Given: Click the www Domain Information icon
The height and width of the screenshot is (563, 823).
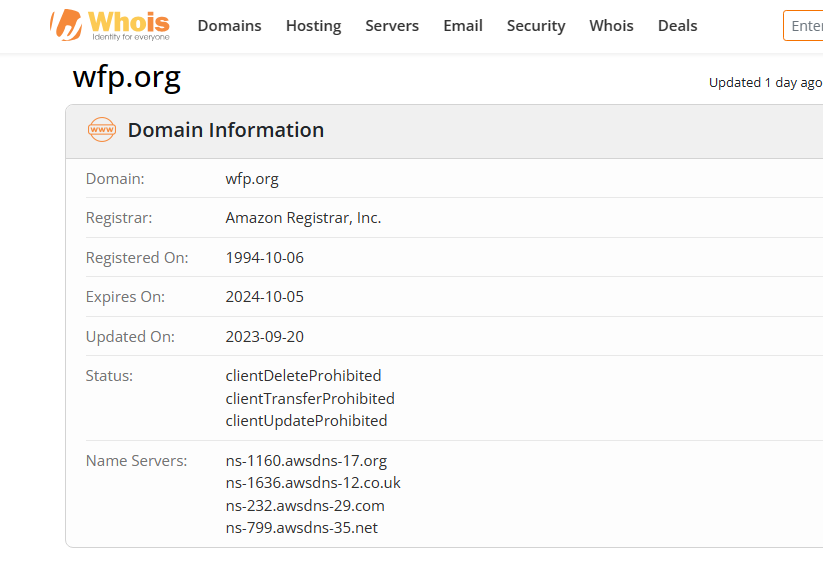Looking at the screenshot, I should click(102, 130).
